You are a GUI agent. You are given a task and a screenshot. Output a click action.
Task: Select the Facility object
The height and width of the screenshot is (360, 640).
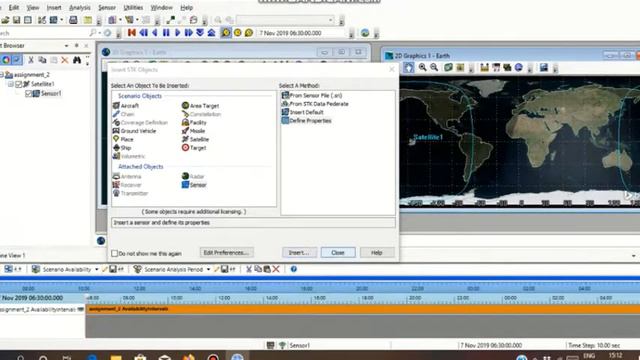click(x=194, y=122)
